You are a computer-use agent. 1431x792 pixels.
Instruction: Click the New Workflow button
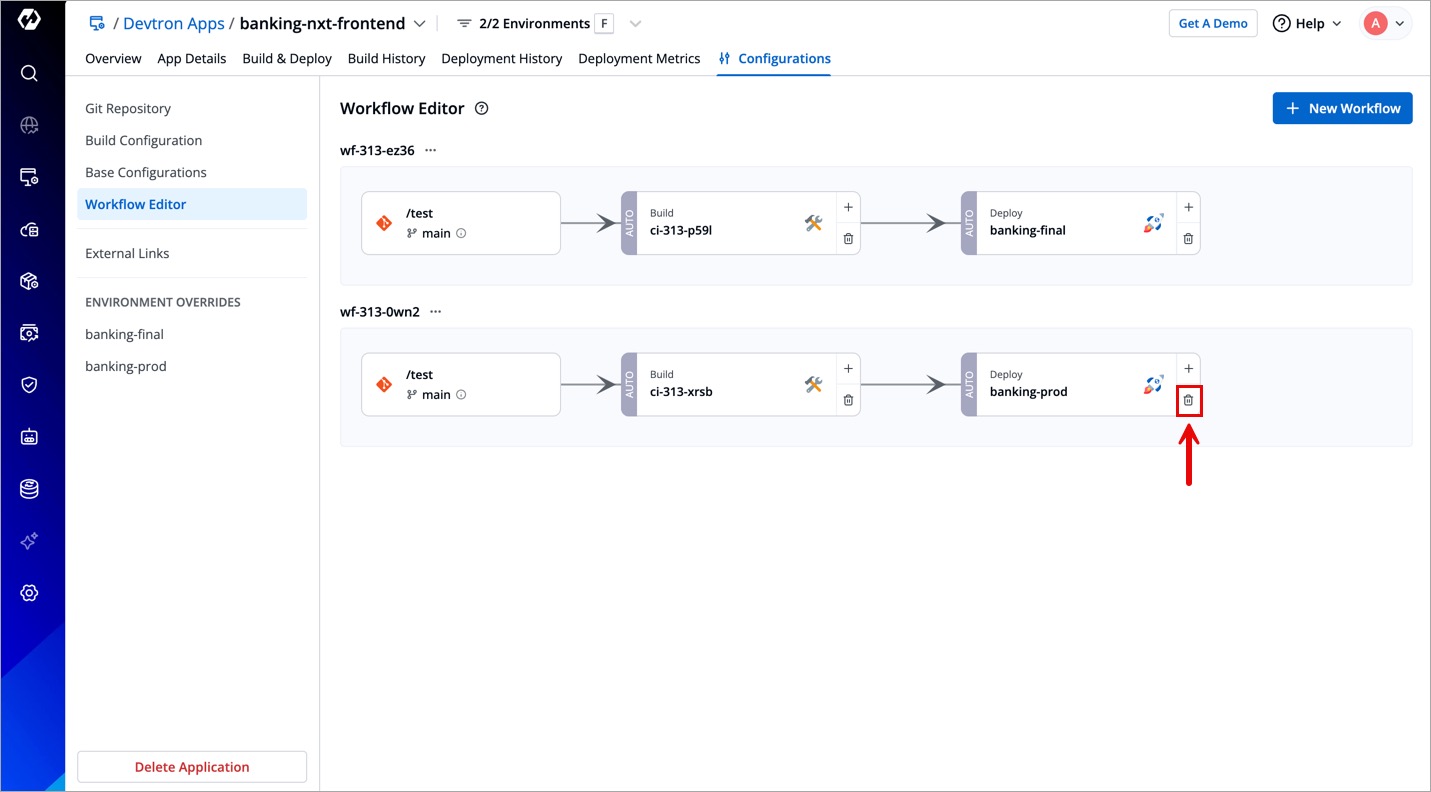[1342, 108]
